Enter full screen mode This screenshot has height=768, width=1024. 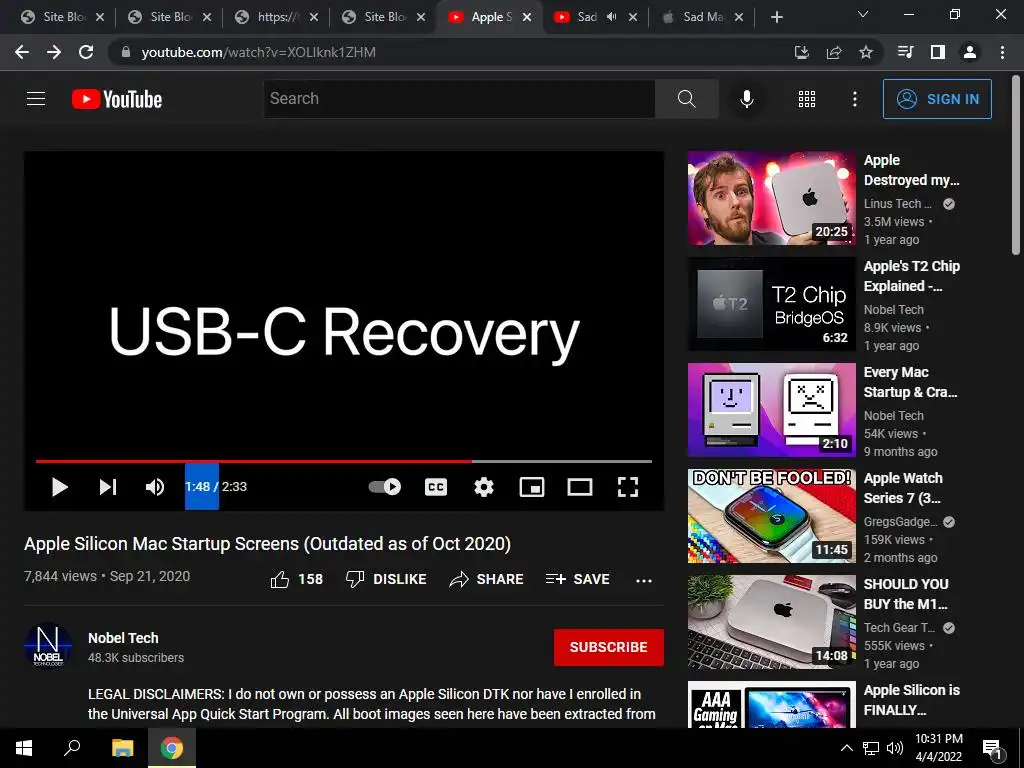coord(628,487)
